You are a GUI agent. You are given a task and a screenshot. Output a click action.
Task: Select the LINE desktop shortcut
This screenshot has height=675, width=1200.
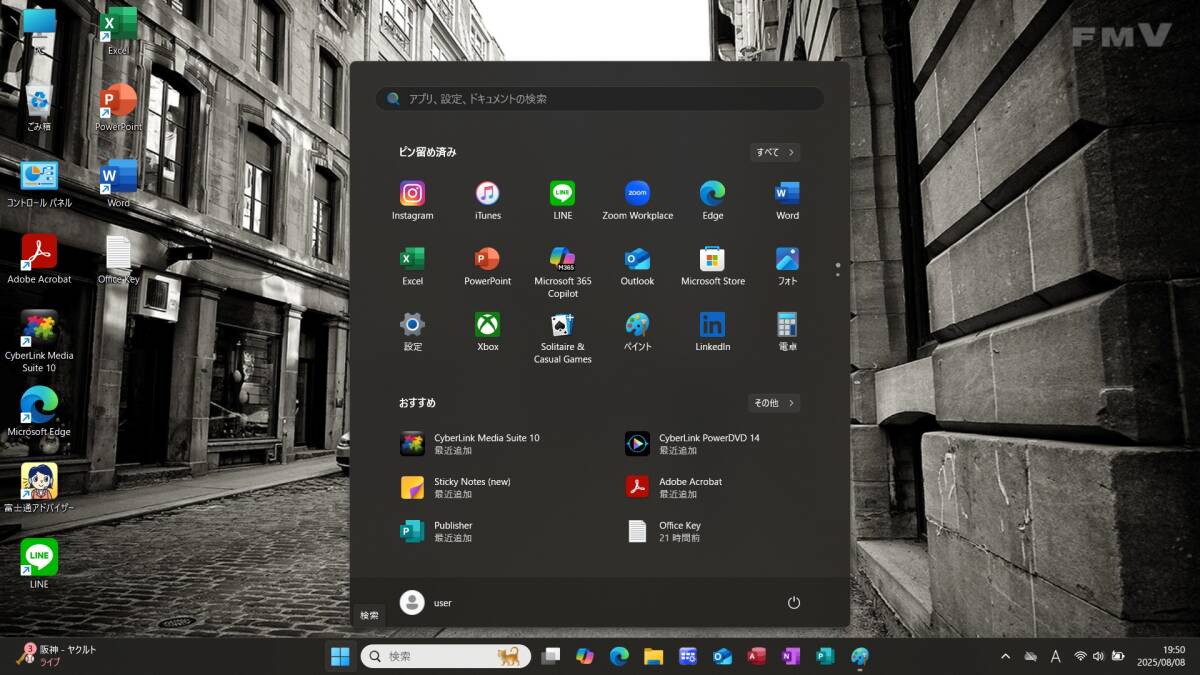tap(39, 564)
